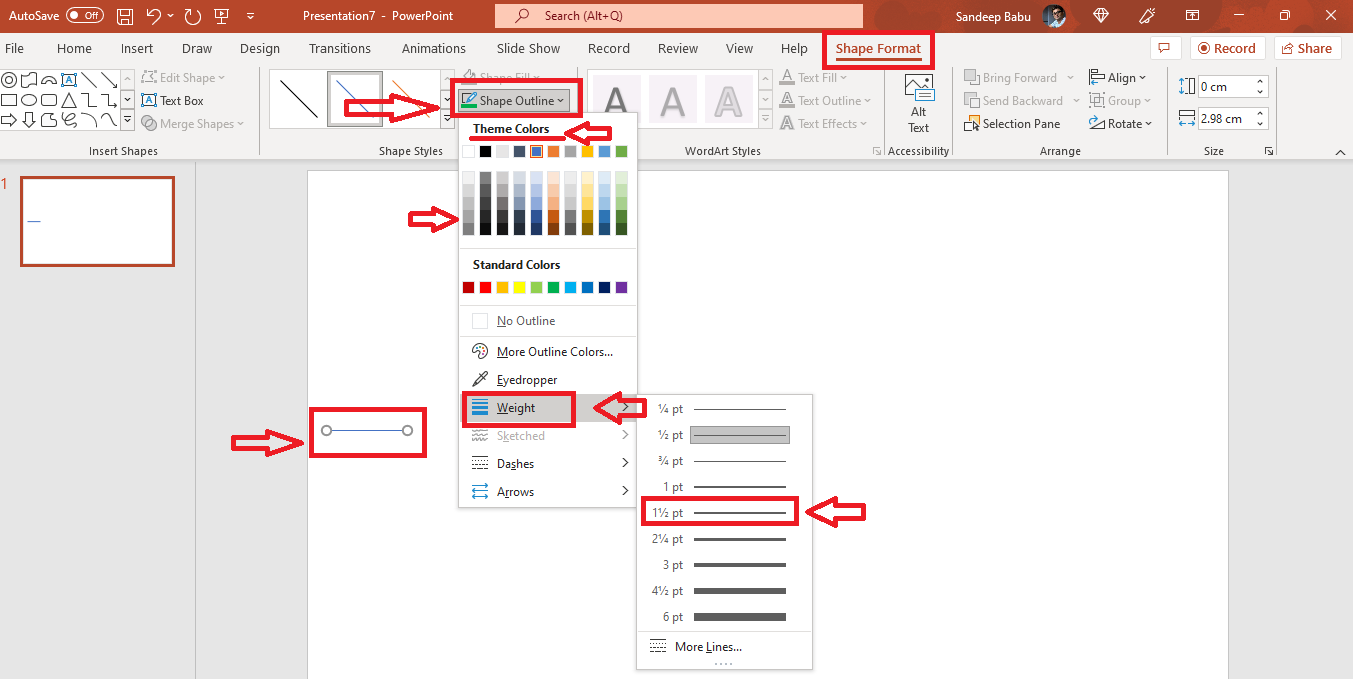Click the Text Box tool
The image size is (1353, 679).
[173, 101]
